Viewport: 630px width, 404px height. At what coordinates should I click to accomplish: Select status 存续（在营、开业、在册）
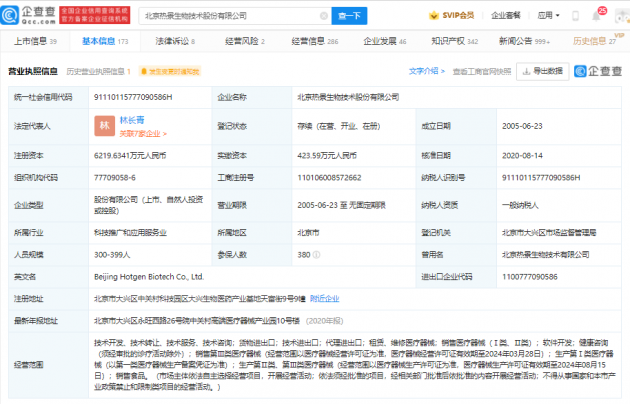339,126
